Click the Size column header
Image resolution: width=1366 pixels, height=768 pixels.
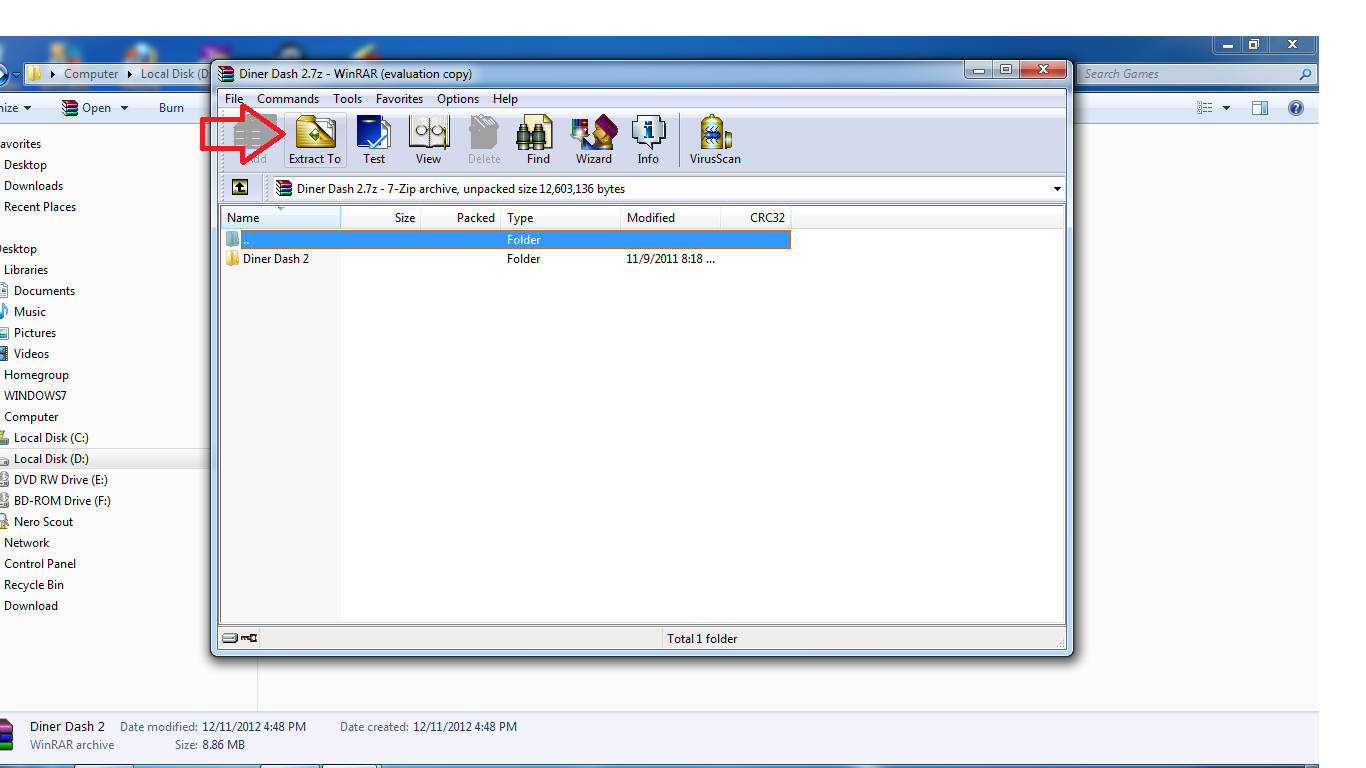click(404, 217)
